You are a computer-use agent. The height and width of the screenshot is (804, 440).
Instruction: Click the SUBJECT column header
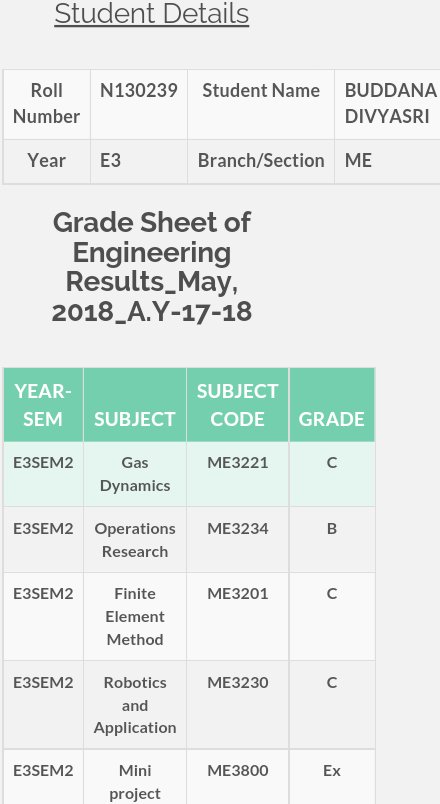click(135, 405)
